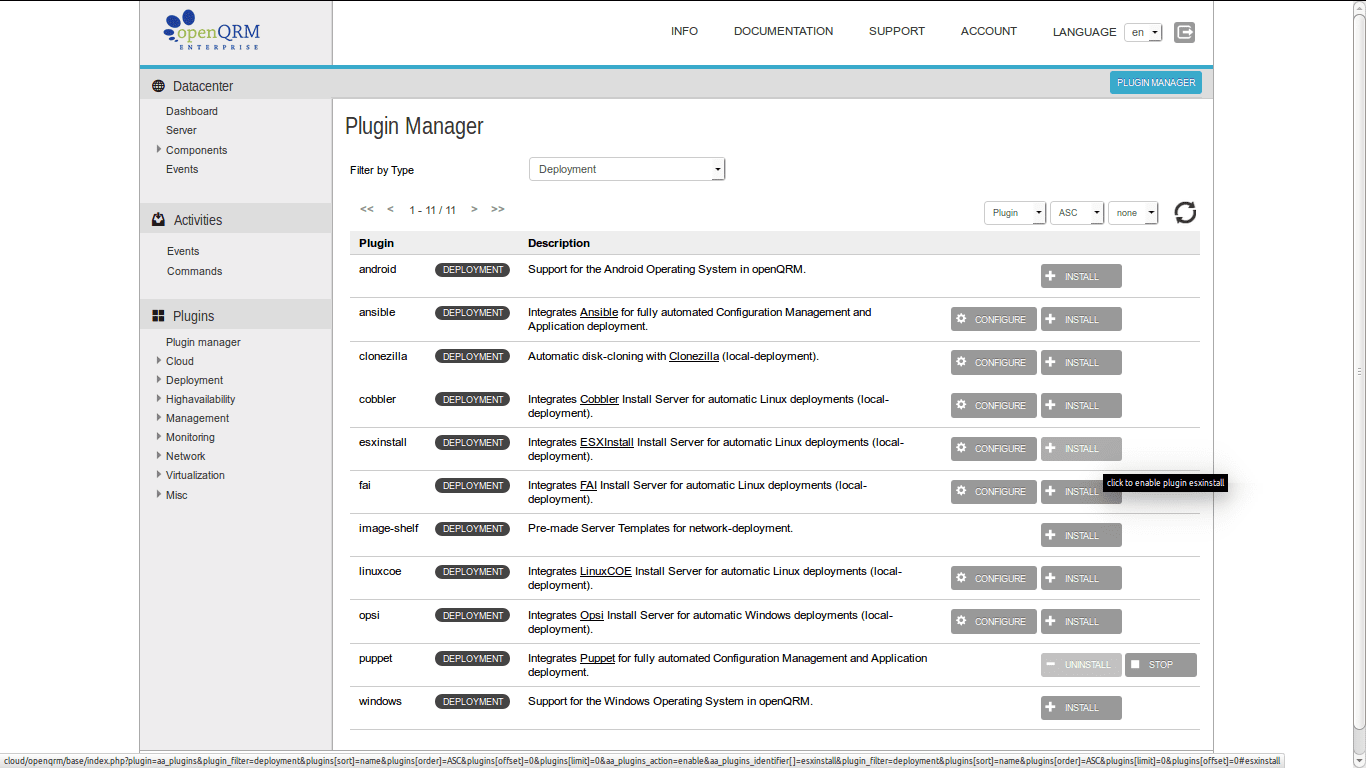Install the linuxcoe plugin
The width and height of the screenshot is (1366, 768).
[x=1081, y=578]
